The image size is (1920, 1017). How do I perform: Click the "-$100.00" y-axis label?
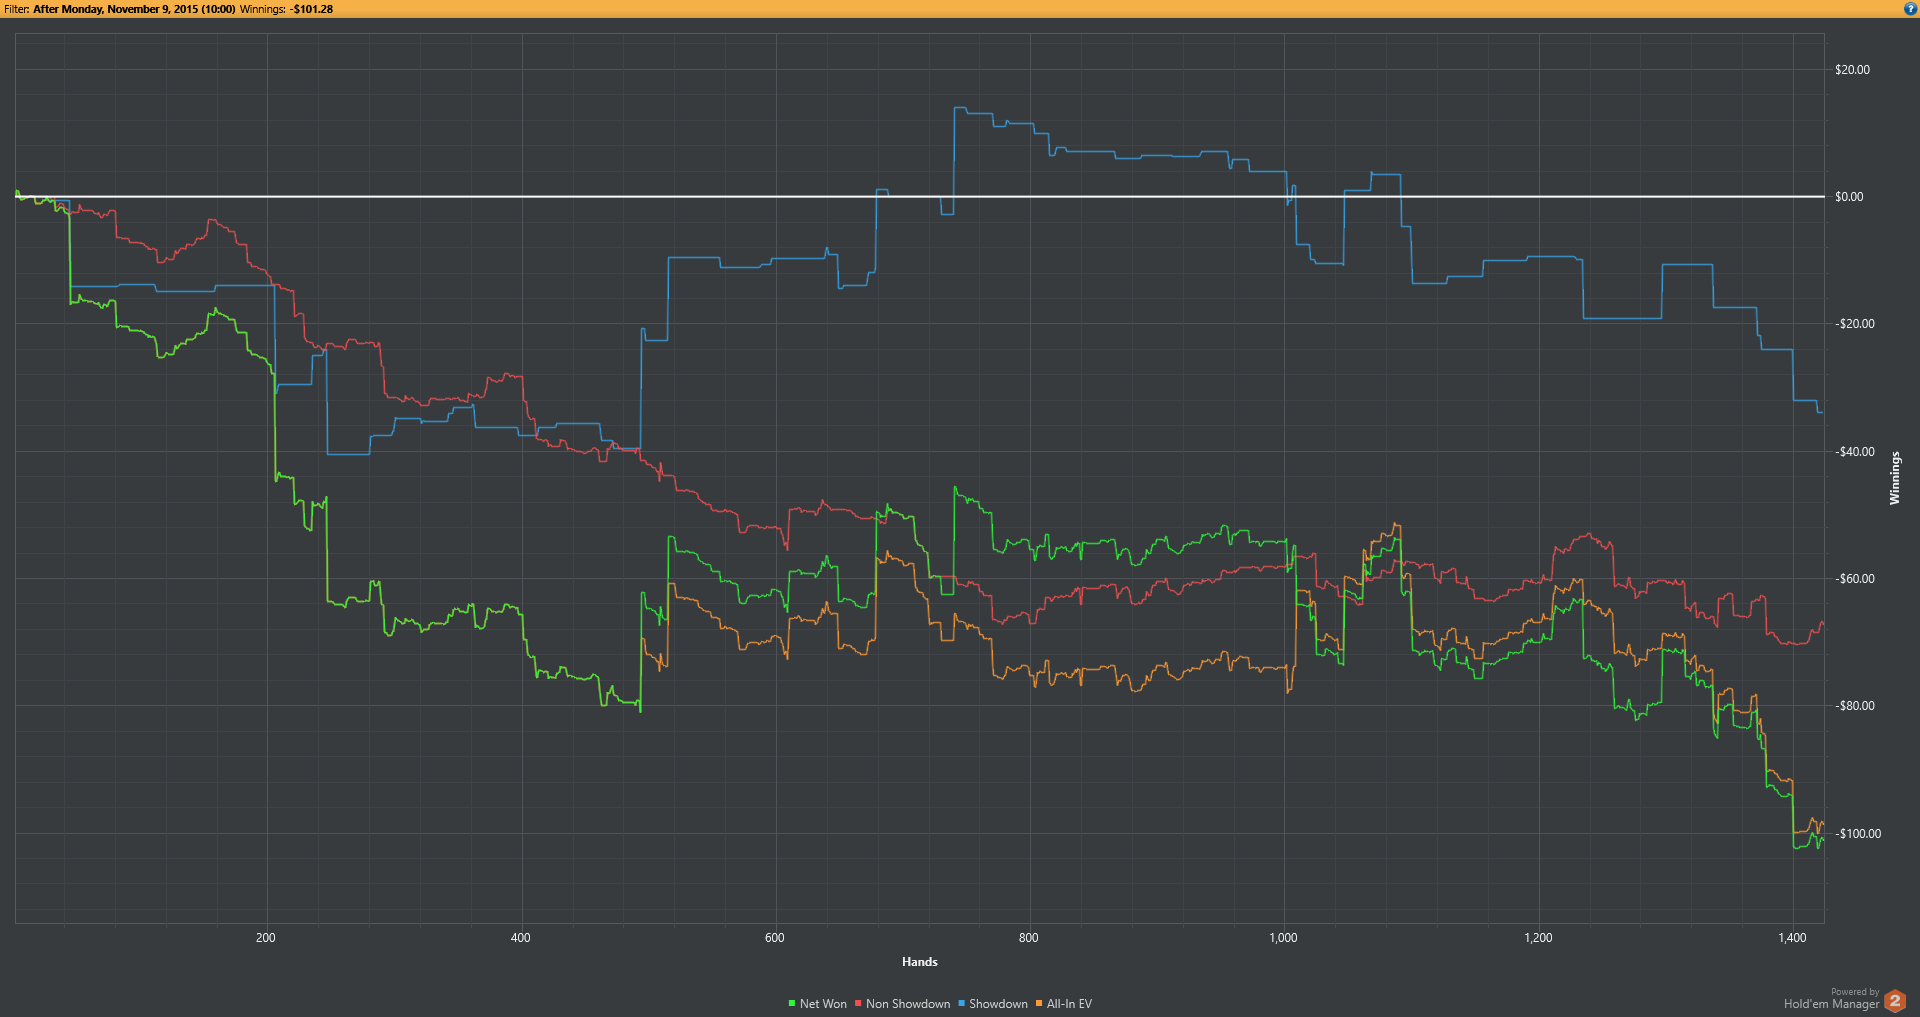click(1858, 834)
